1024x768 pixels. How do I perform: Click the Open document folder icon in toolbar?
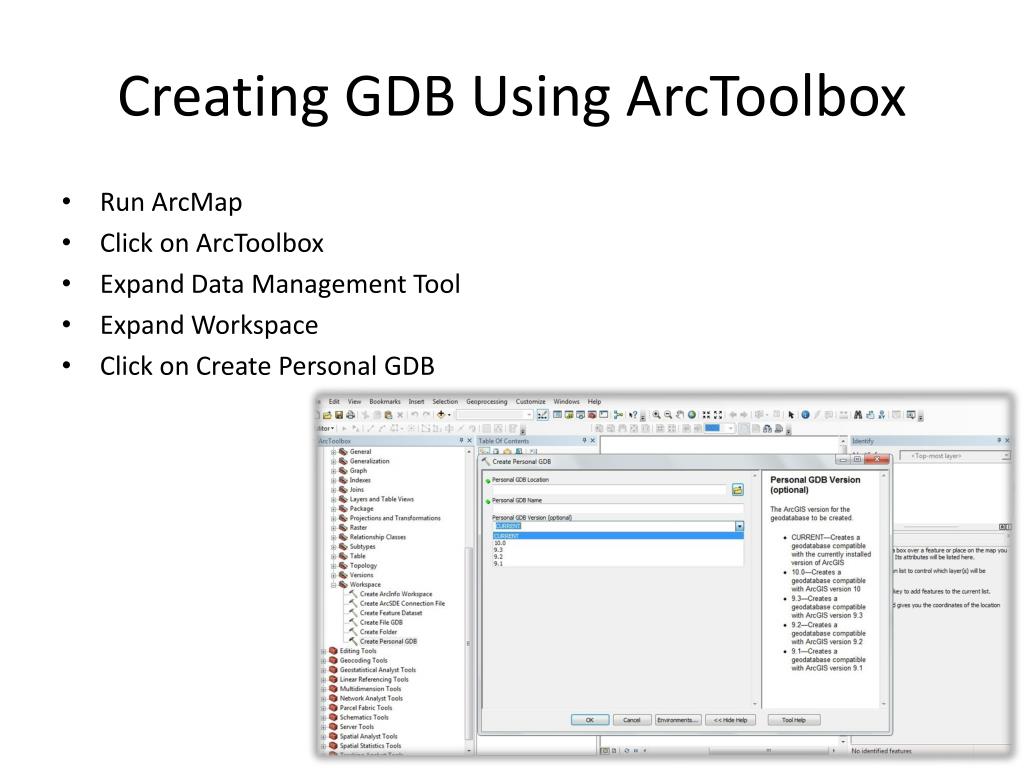(327, 415)
